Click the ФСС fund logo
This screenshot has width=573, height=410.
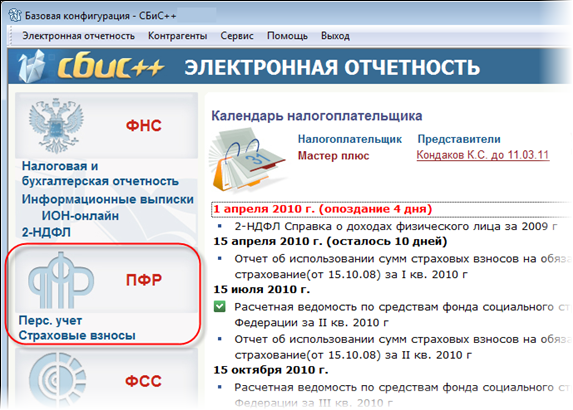[58, 380]
